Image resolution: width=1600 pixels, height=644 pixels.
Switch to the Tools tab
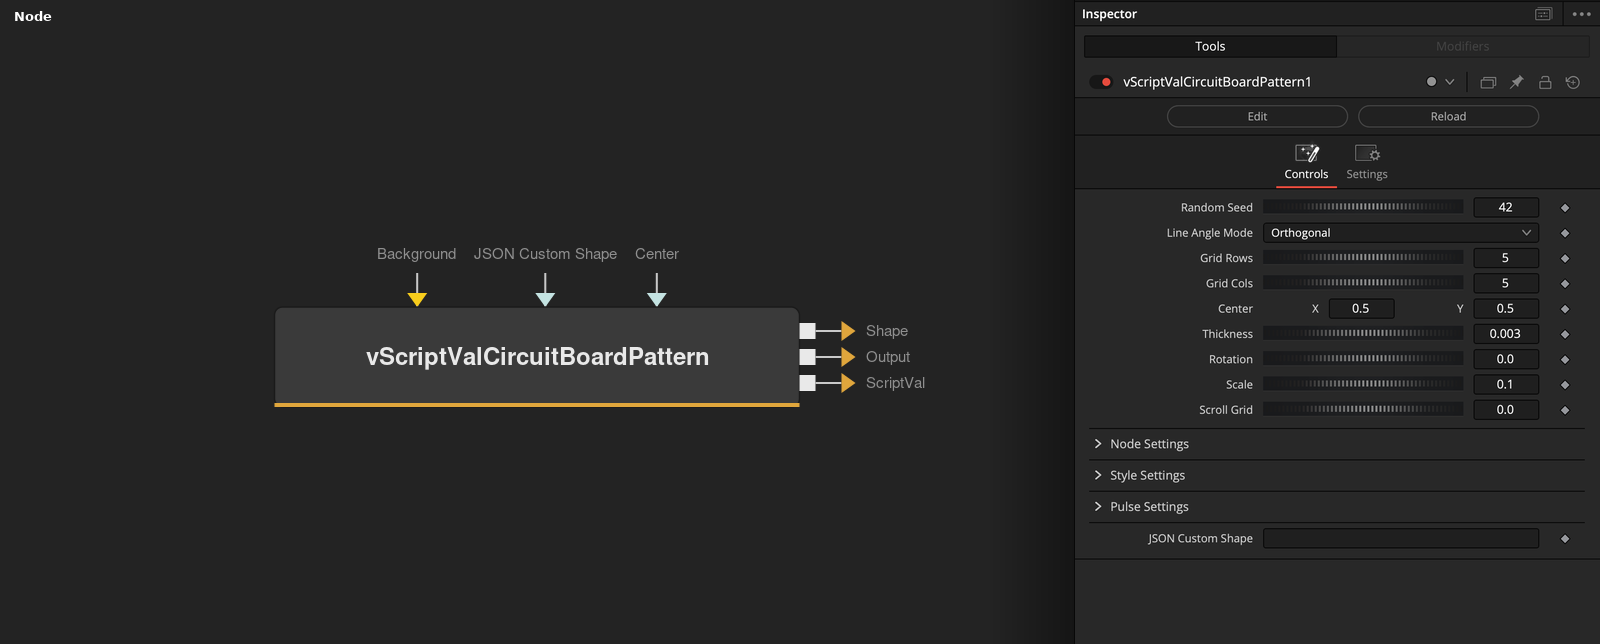[x=1210, y=46]
